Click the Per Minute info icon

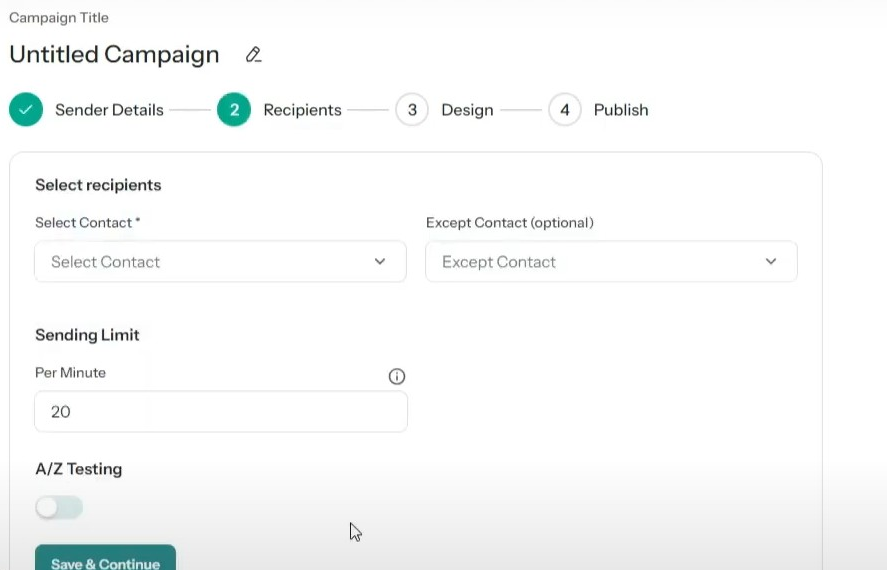click(397, 377)
